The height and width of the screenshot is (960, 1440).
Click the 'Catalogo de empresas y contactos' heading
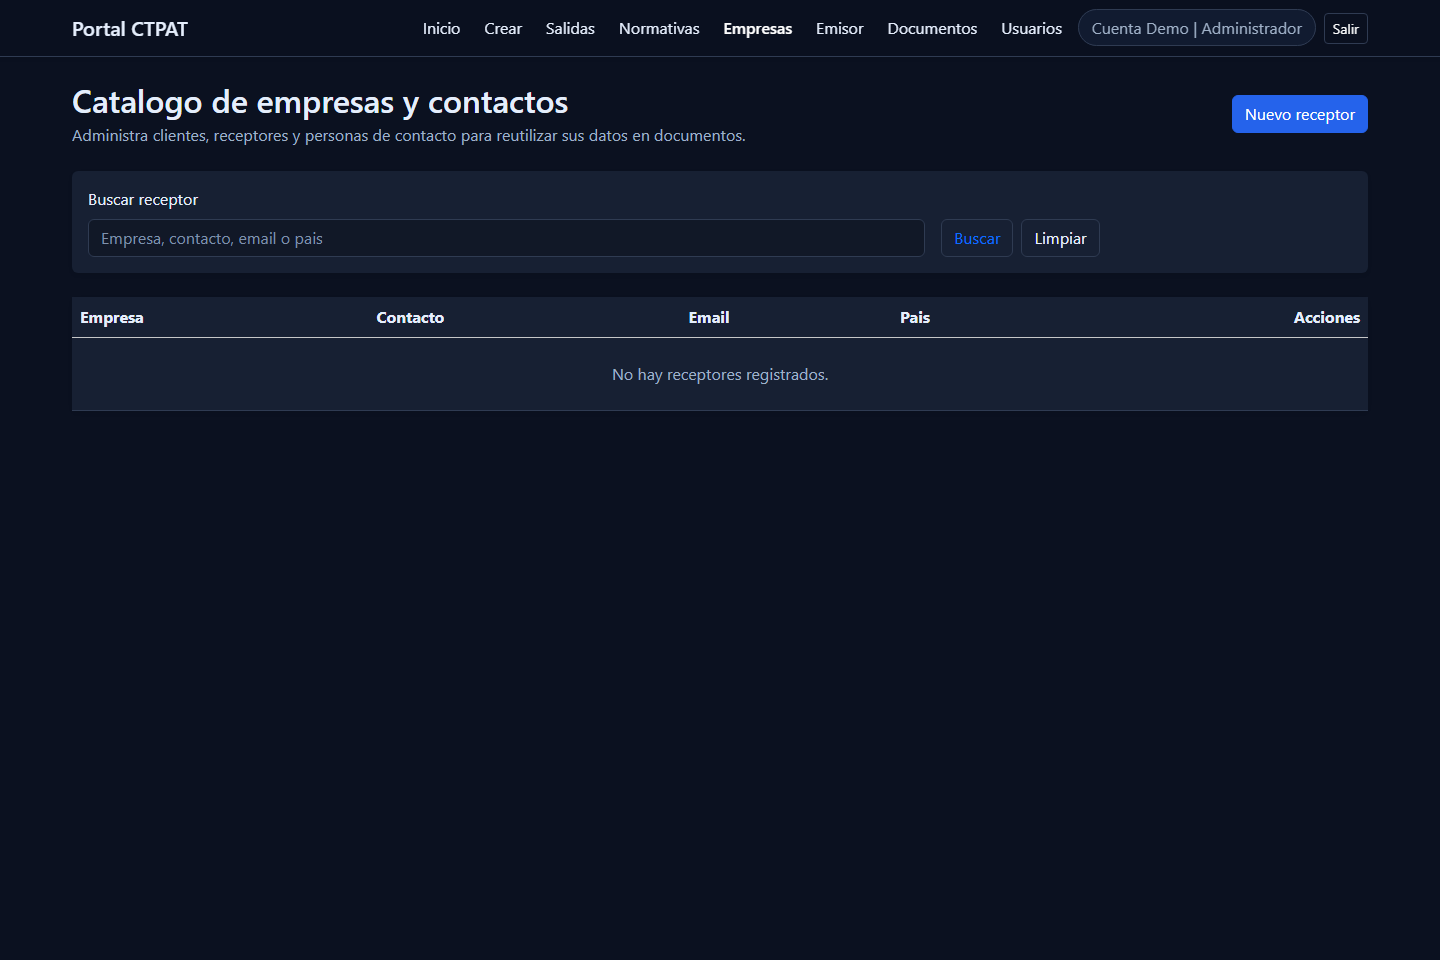click(x=320, y=102)
